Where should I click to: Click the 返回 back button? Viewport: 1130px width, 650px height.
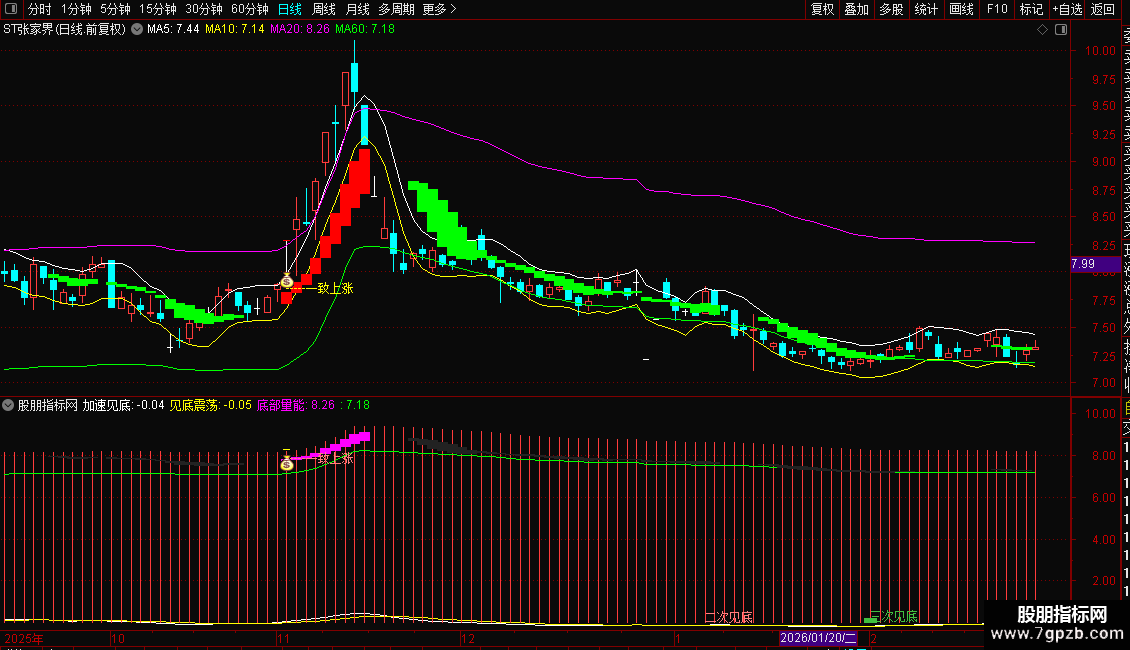point(1103,9)
